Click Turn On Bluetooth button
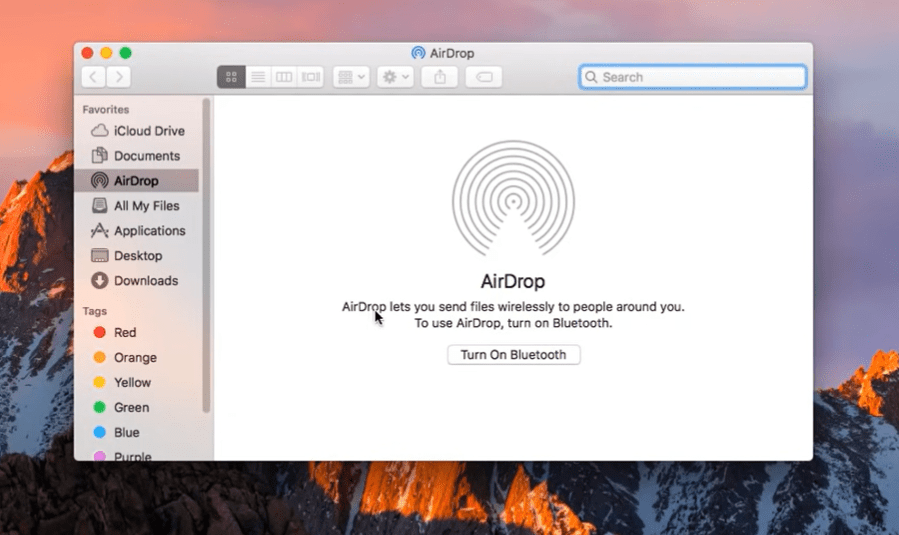 514,355
